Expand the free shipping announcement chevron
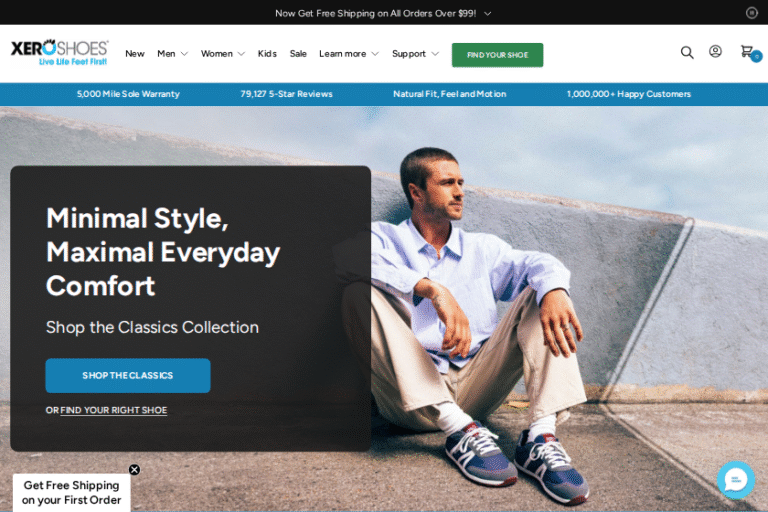768x512 pixels. click(488, 14)
